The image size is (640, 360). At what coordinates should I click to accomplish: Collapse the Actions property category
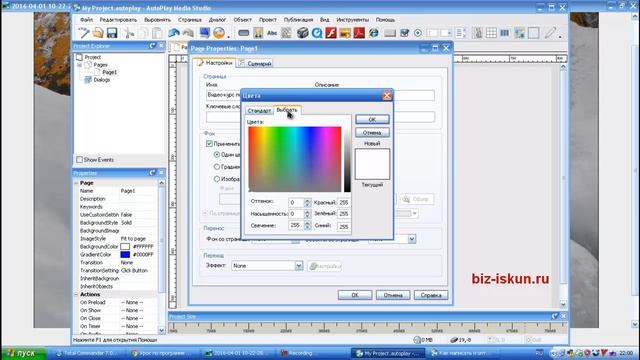[76, 294]
